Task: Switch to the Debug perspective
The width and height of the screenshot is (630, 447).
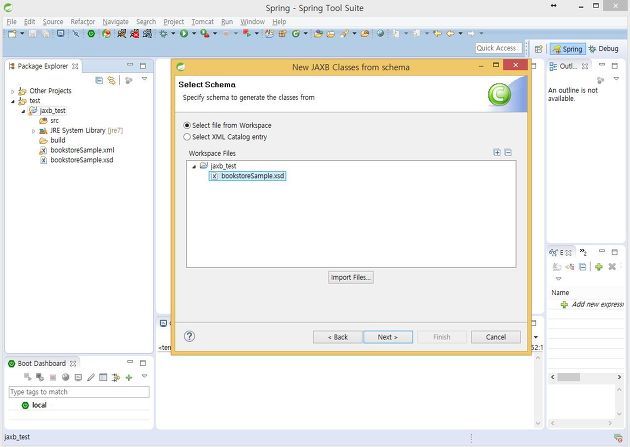Action: [x=603, y=49]
